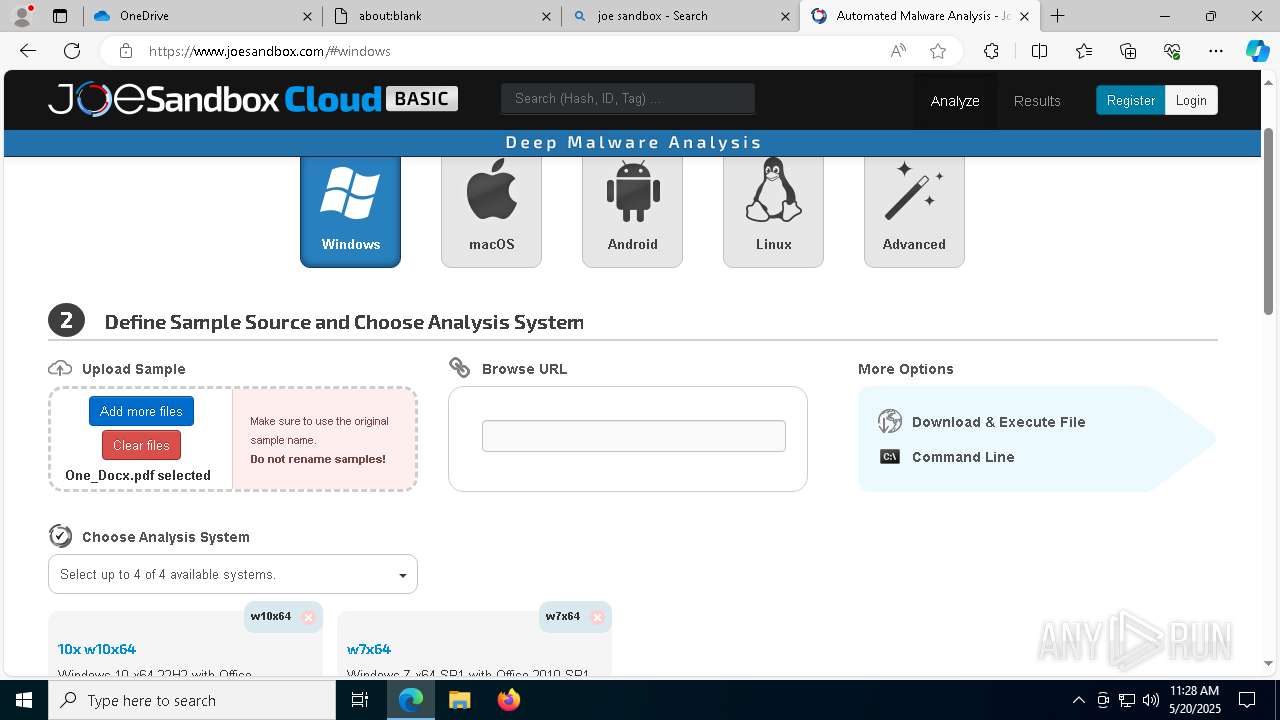Viewport: 1280px width, 720px height.
Task: Open Read Aloud in address bar
Action: click(x=898, y=51)
